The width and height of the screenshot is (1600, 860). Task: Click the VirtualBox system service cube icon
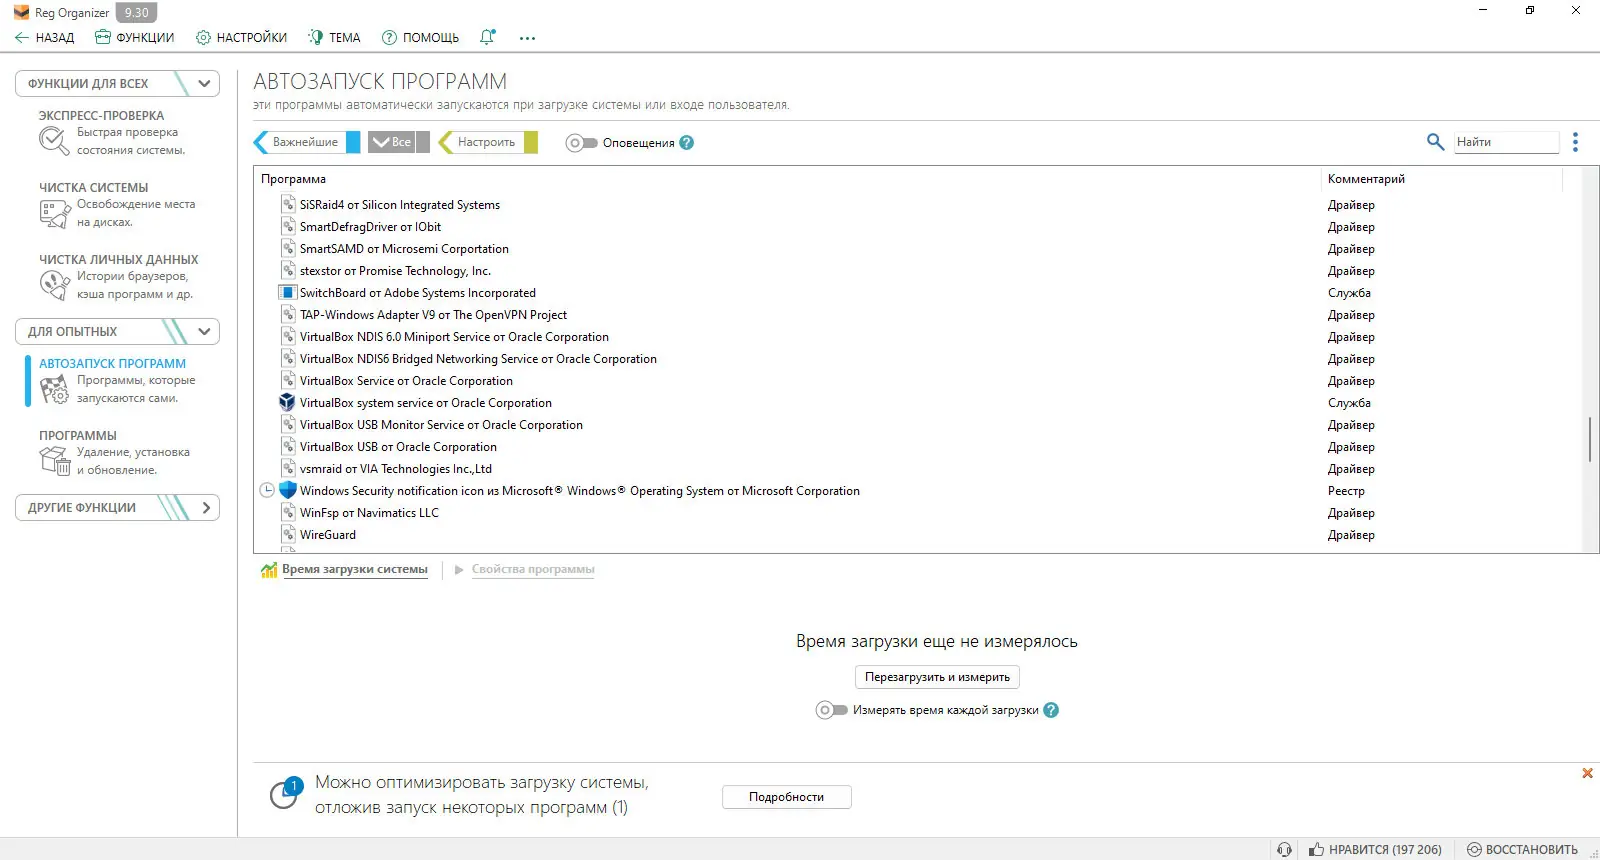coord(287,403)
